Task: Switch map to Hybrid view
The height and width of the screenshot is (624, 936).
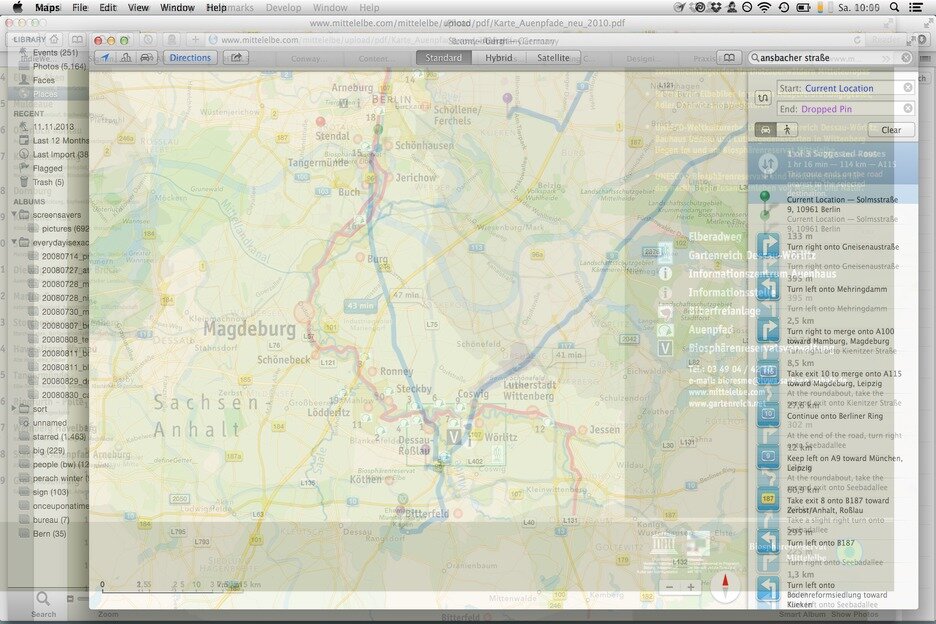Action: (x=498, y=58)
